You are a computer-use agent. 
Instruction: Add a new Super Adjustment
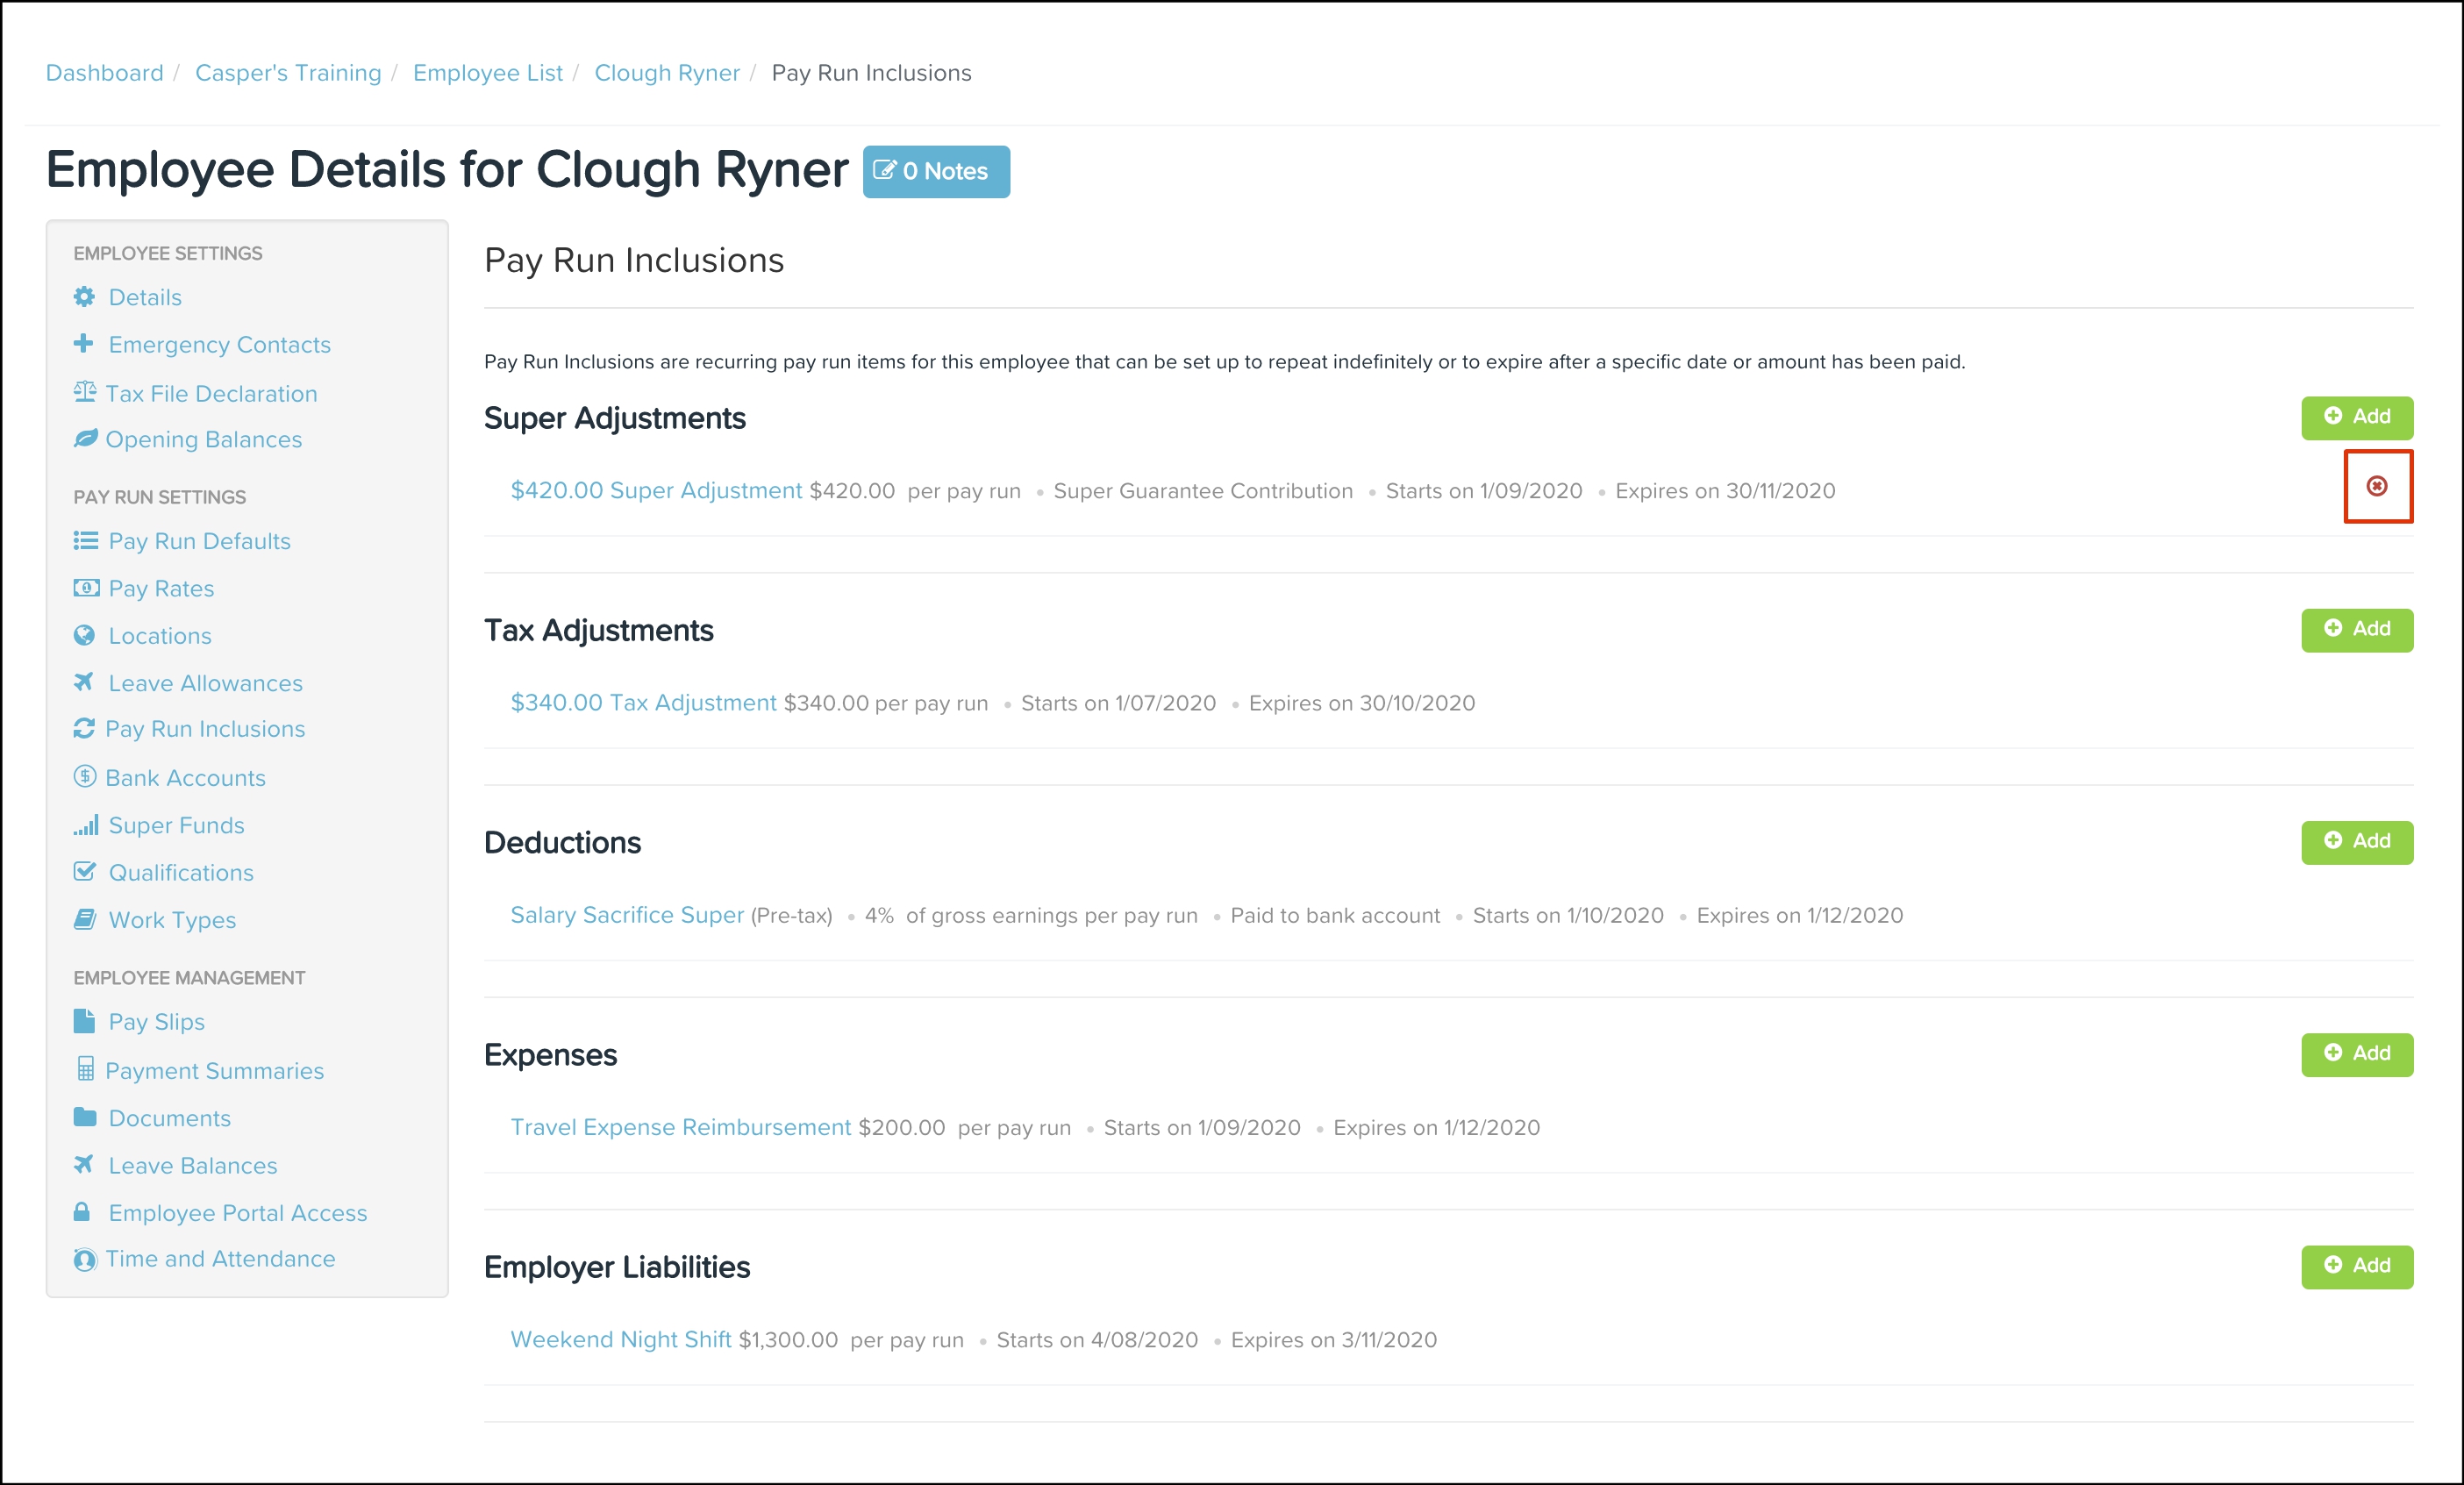[x=2356, y=417]
